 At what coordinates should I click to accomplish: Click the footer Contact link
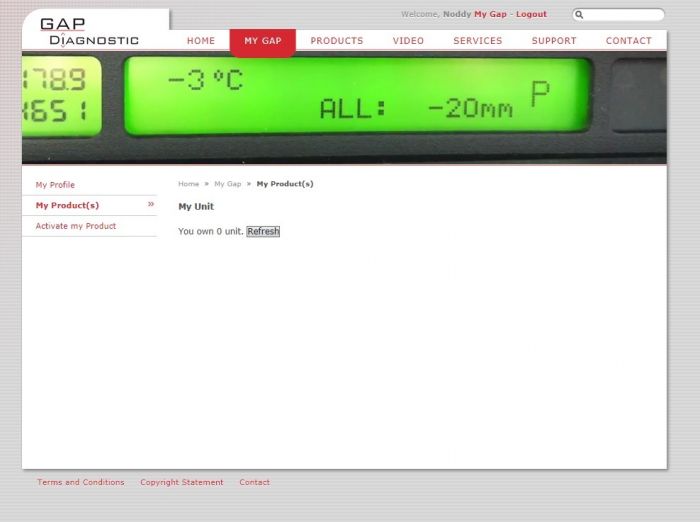(254, 482)
